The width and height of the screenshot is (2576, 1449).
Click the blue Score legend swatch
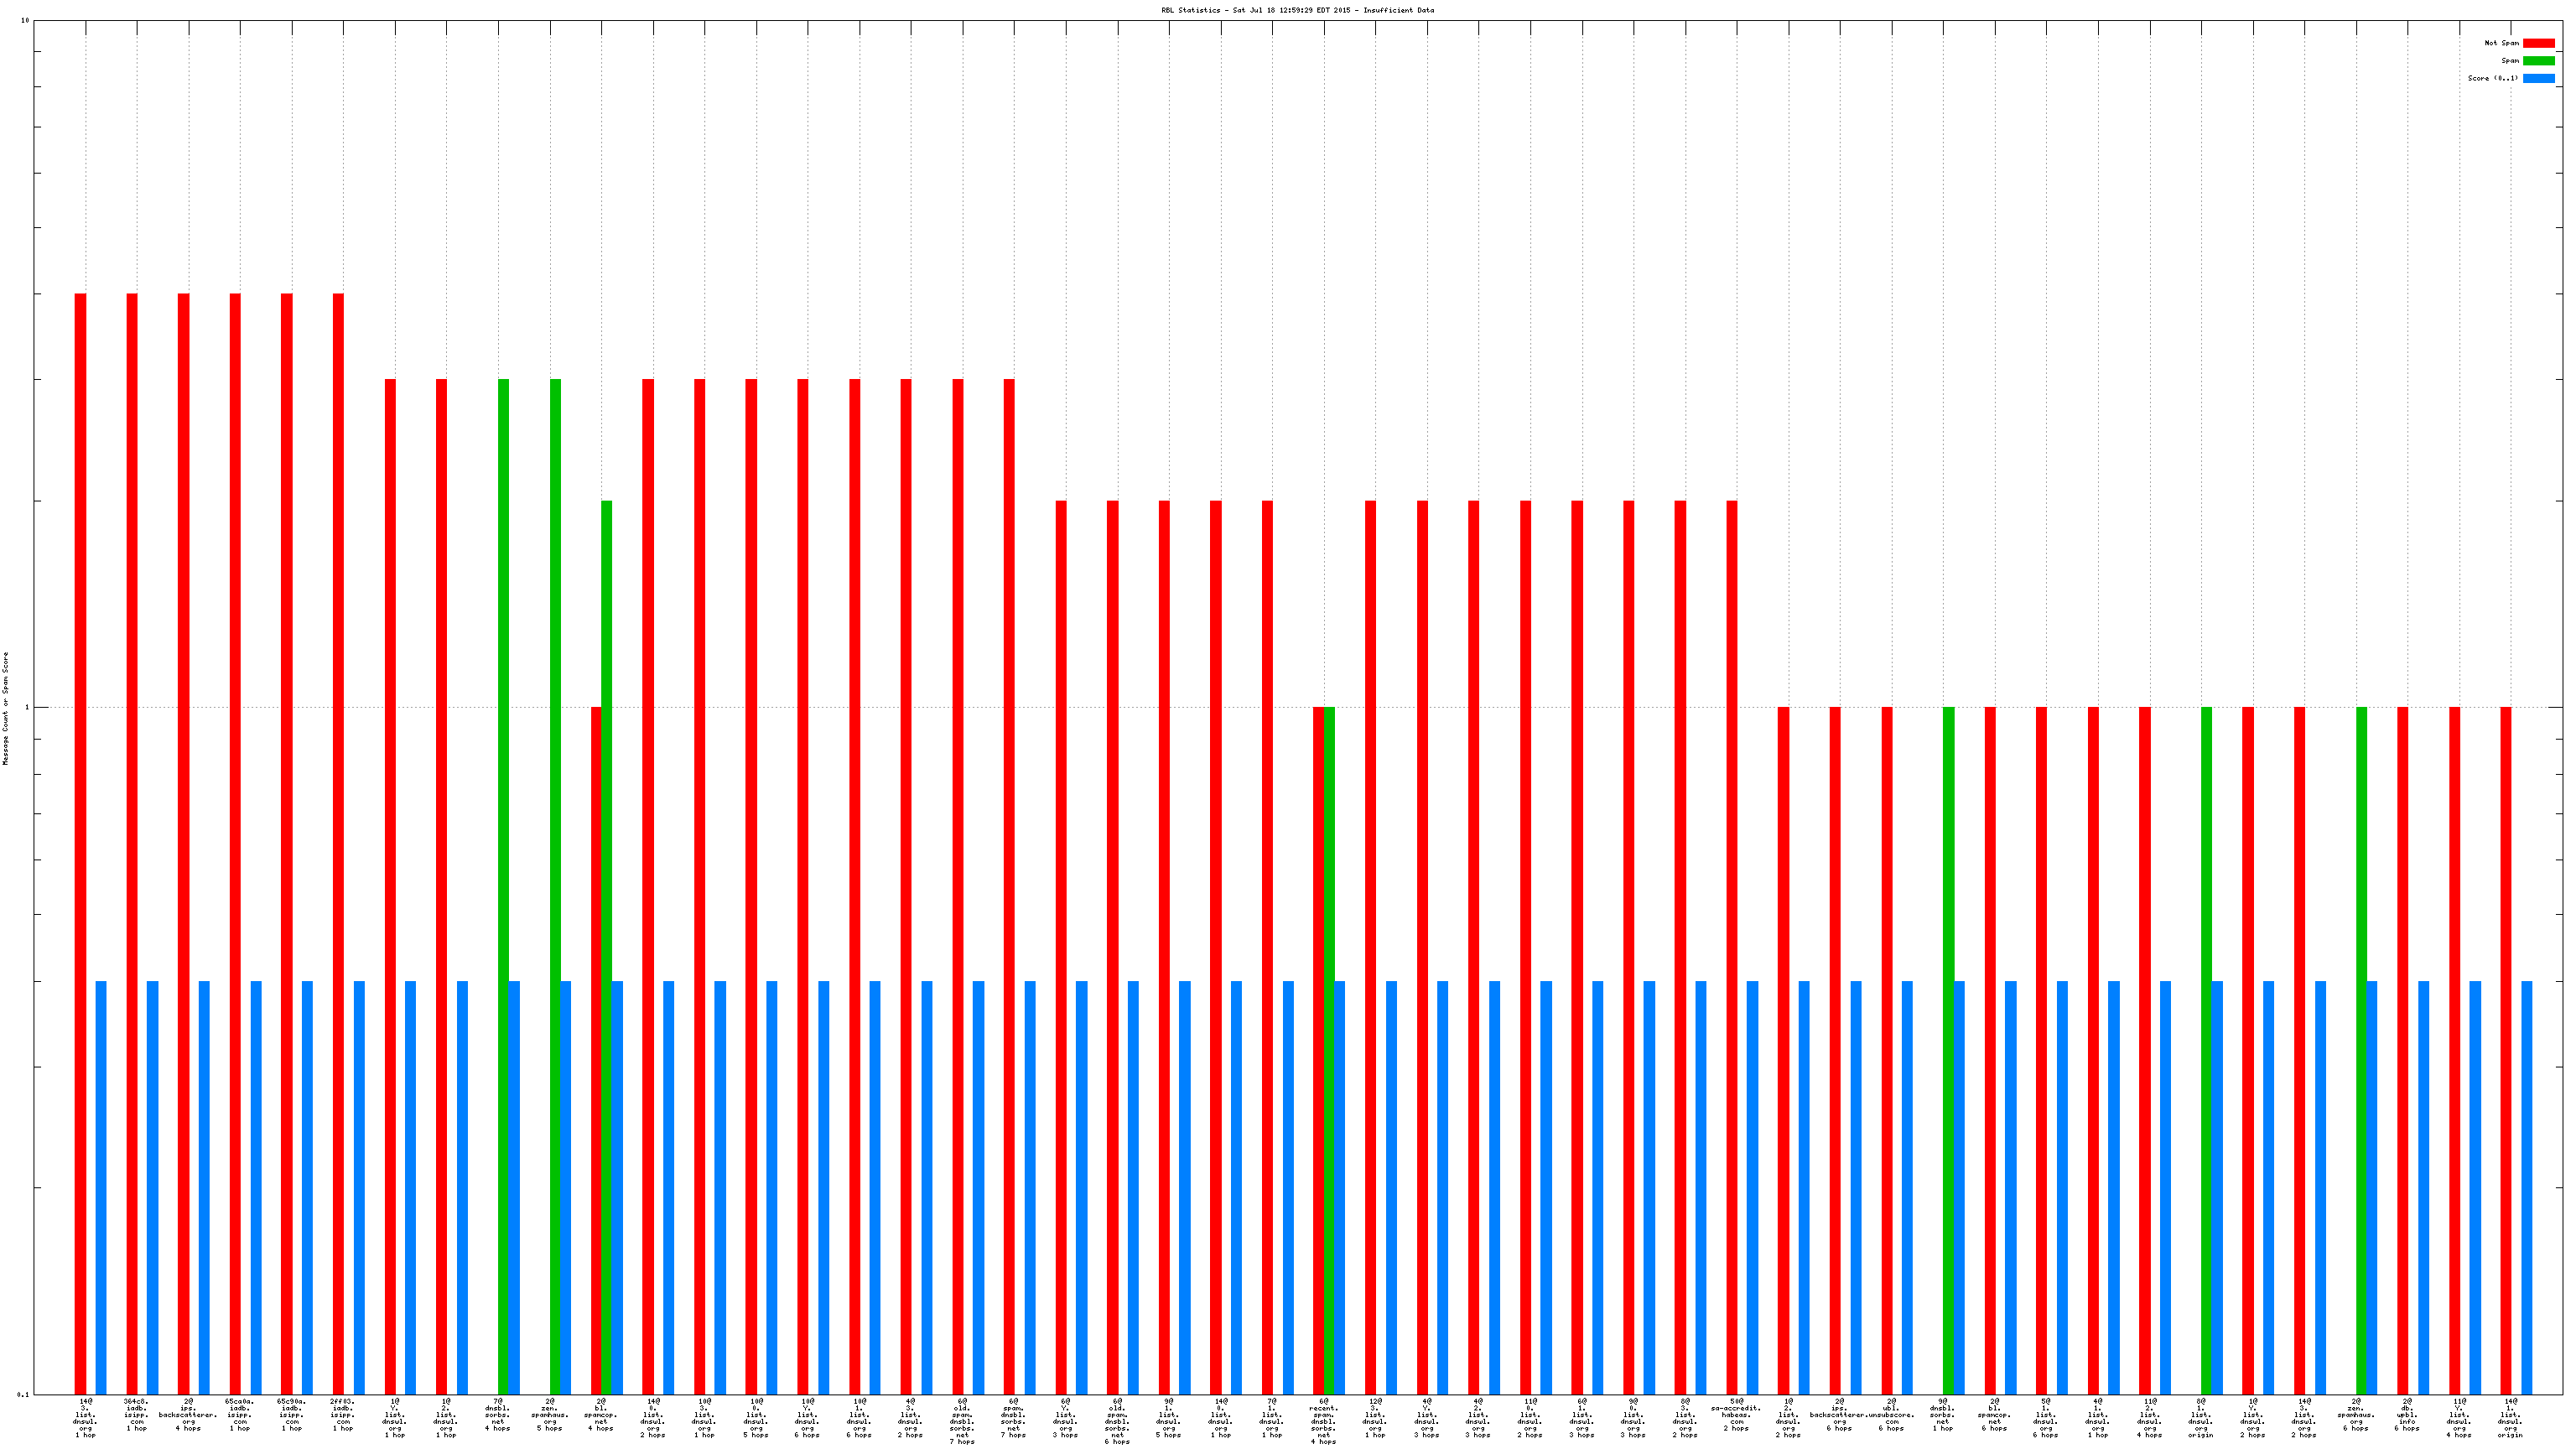tap(2538, 78)
